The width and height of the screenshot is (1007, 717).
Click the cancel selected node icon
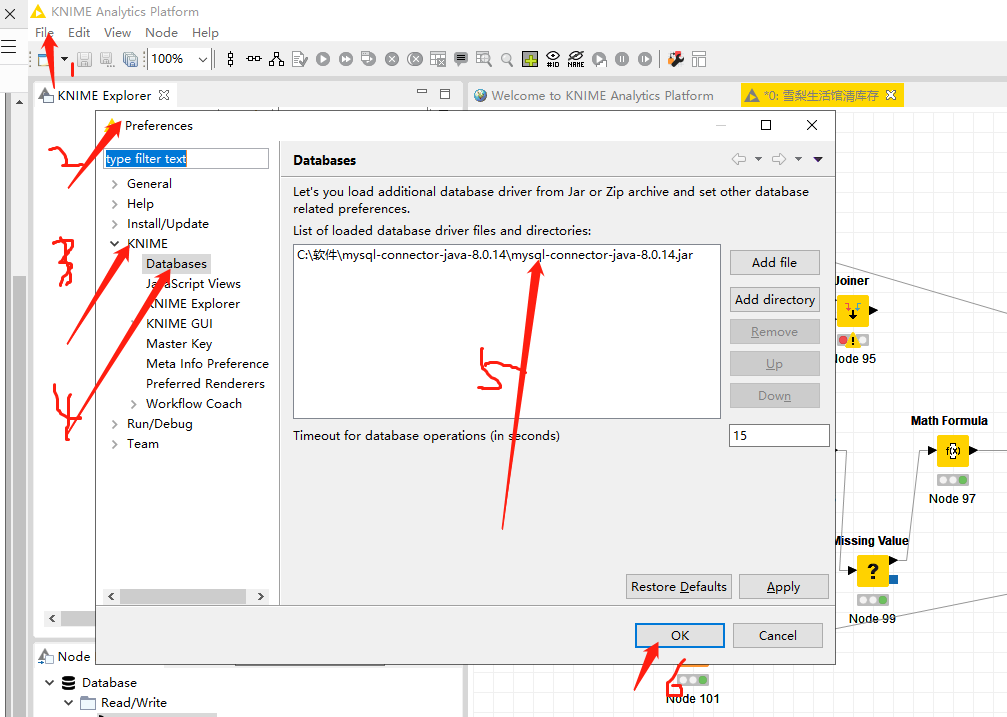[392, 60]
